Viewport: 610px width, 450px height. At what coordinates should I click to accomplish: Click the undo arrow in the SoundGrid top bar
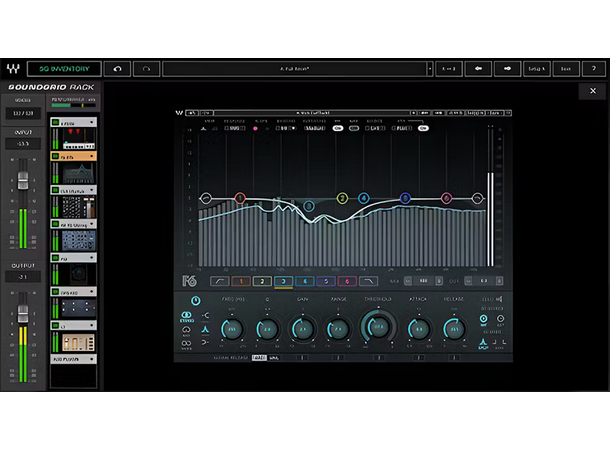coord(117,69)
